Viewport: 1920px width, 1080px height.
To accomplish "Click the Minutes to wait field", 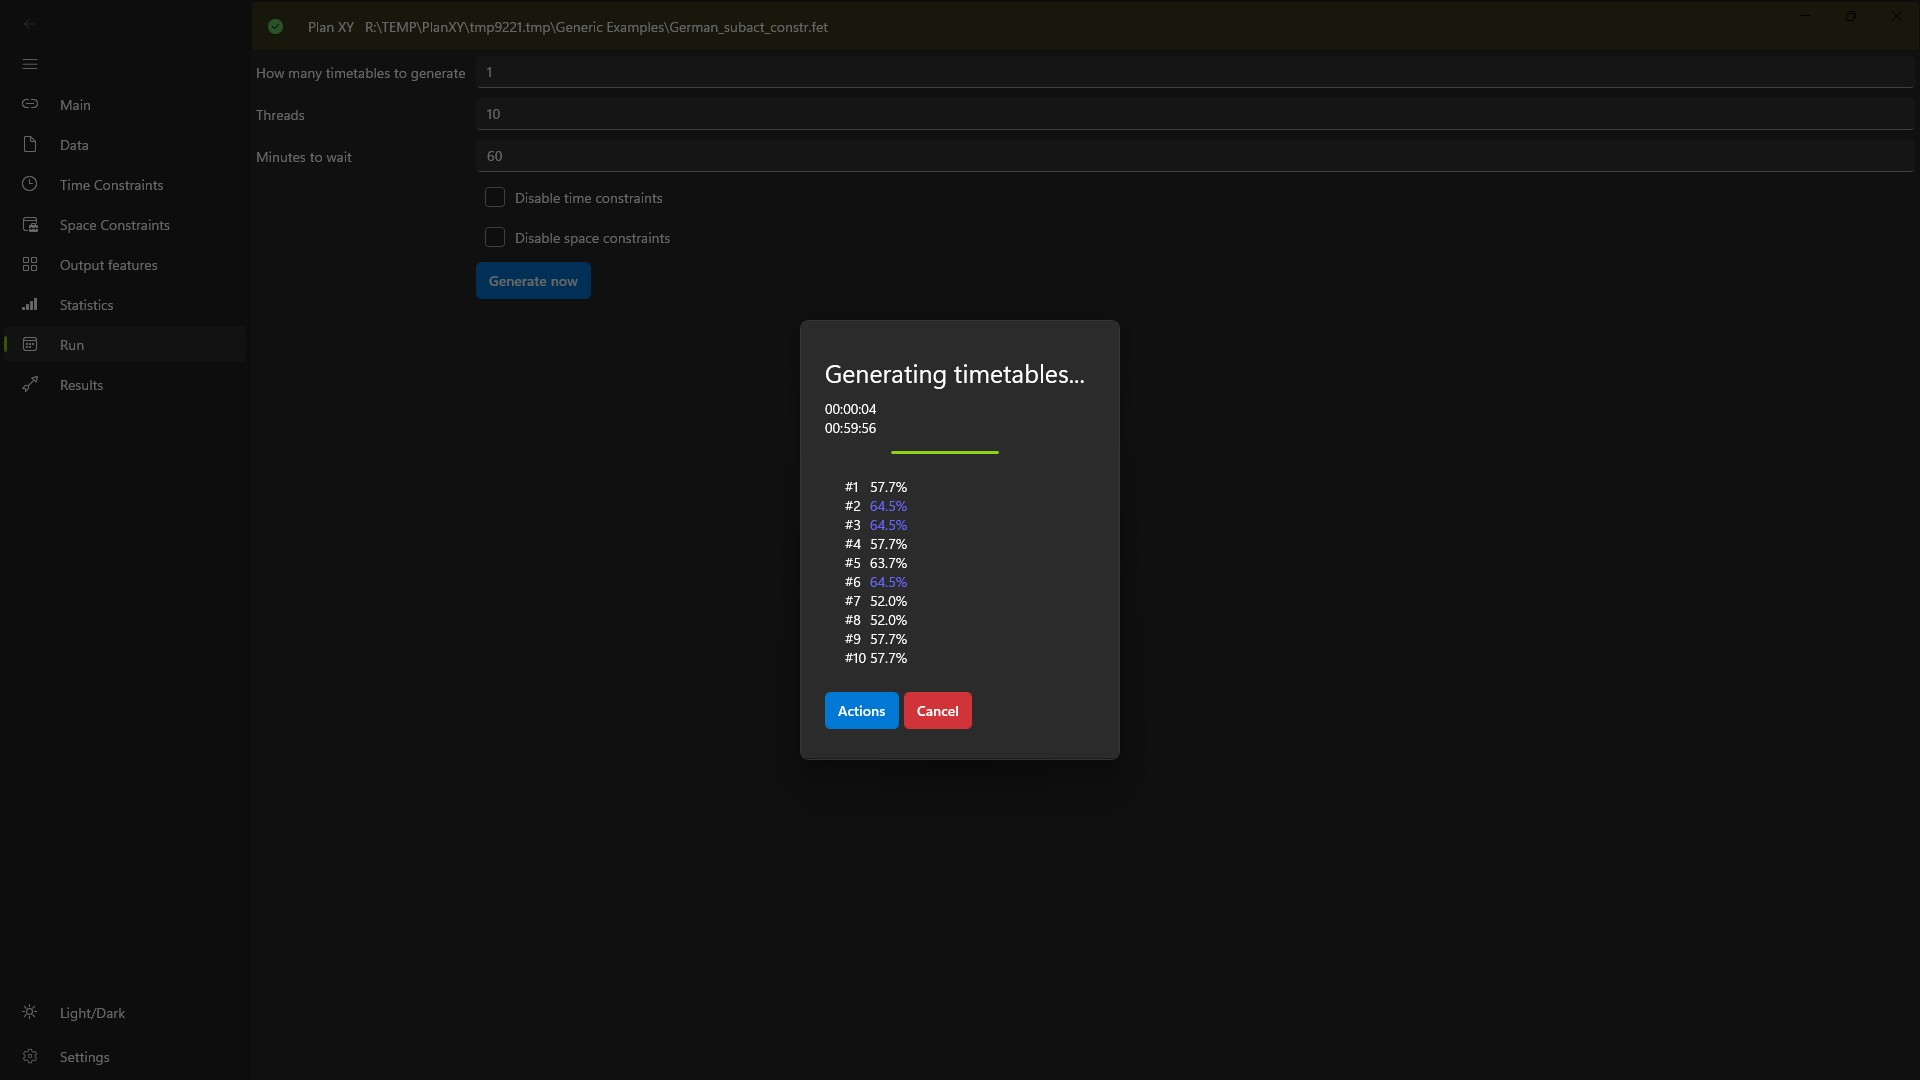I will tap(1194, 156).
